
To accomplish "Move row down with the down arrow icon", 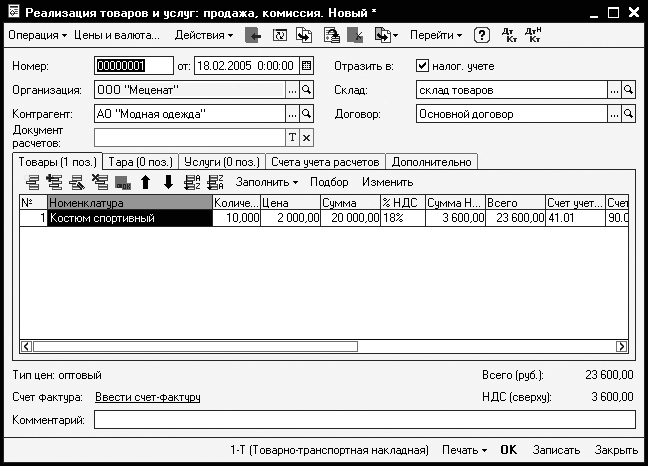I will point(168,182).
